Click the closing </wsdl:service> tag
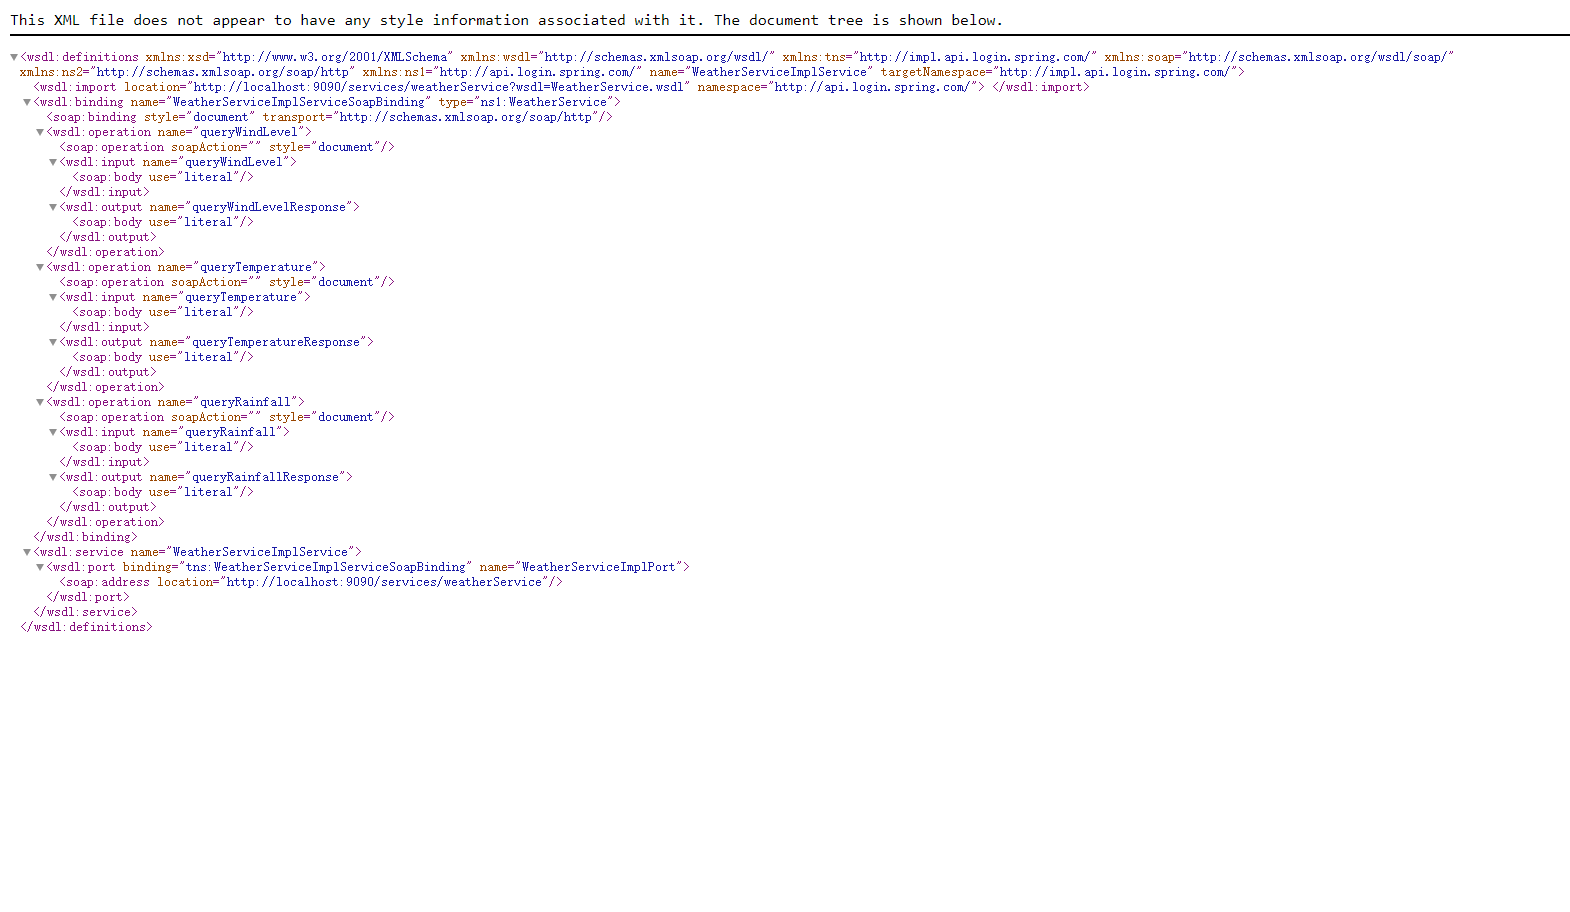This screenshot has width=1570, height=912. pos(85,612)
